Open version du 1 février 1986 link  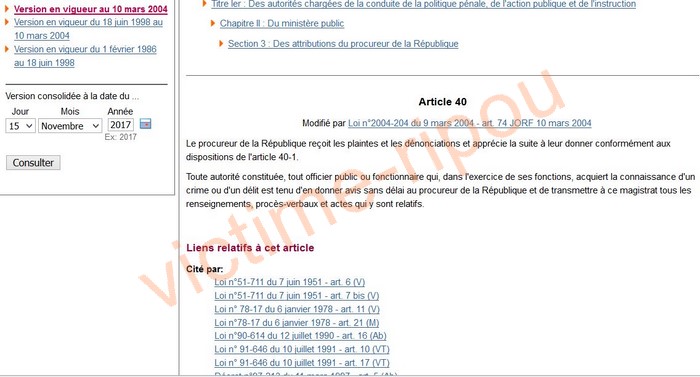(85, 56)
